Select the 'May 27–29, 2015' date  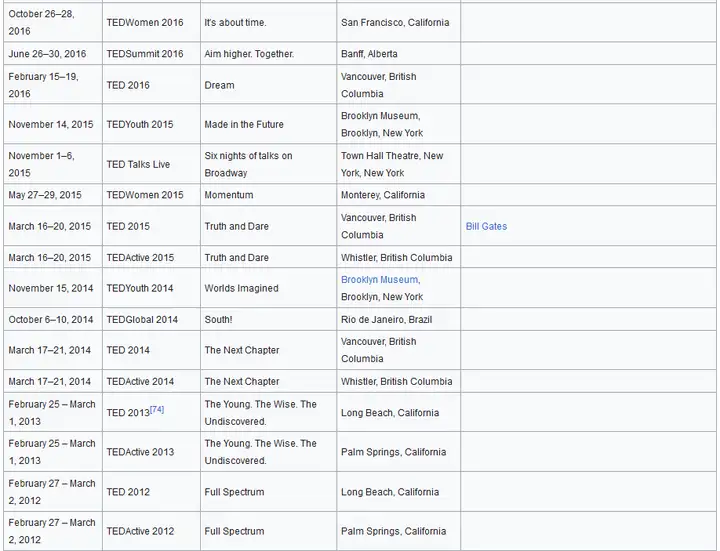click(x=45, y=195)
